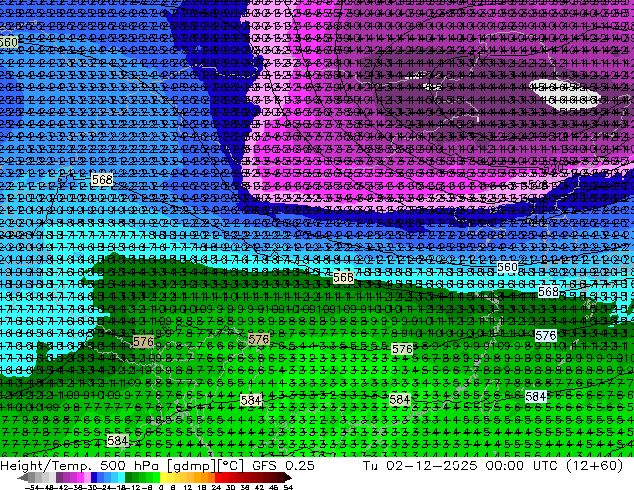Click the 560 contour label on the right side
Image resolution: width=634 pixels, height=490 pixels.
tap(507, 267)
